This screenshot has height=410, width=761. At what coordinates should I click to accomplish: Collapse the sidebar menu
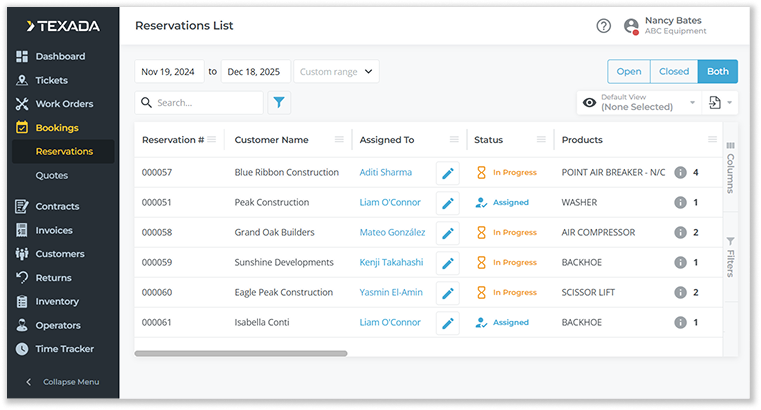pos(65,382)
